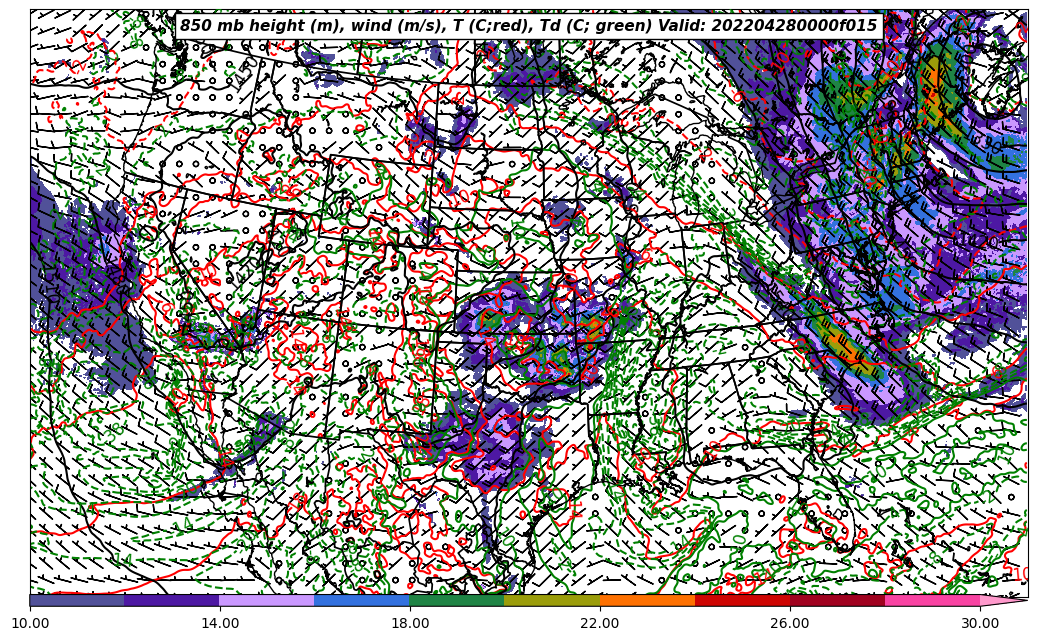Viewport: 1037px width, 640px height.
Task: Choose the olive 20–22 colorbar segment
Action: pos(552,600)
